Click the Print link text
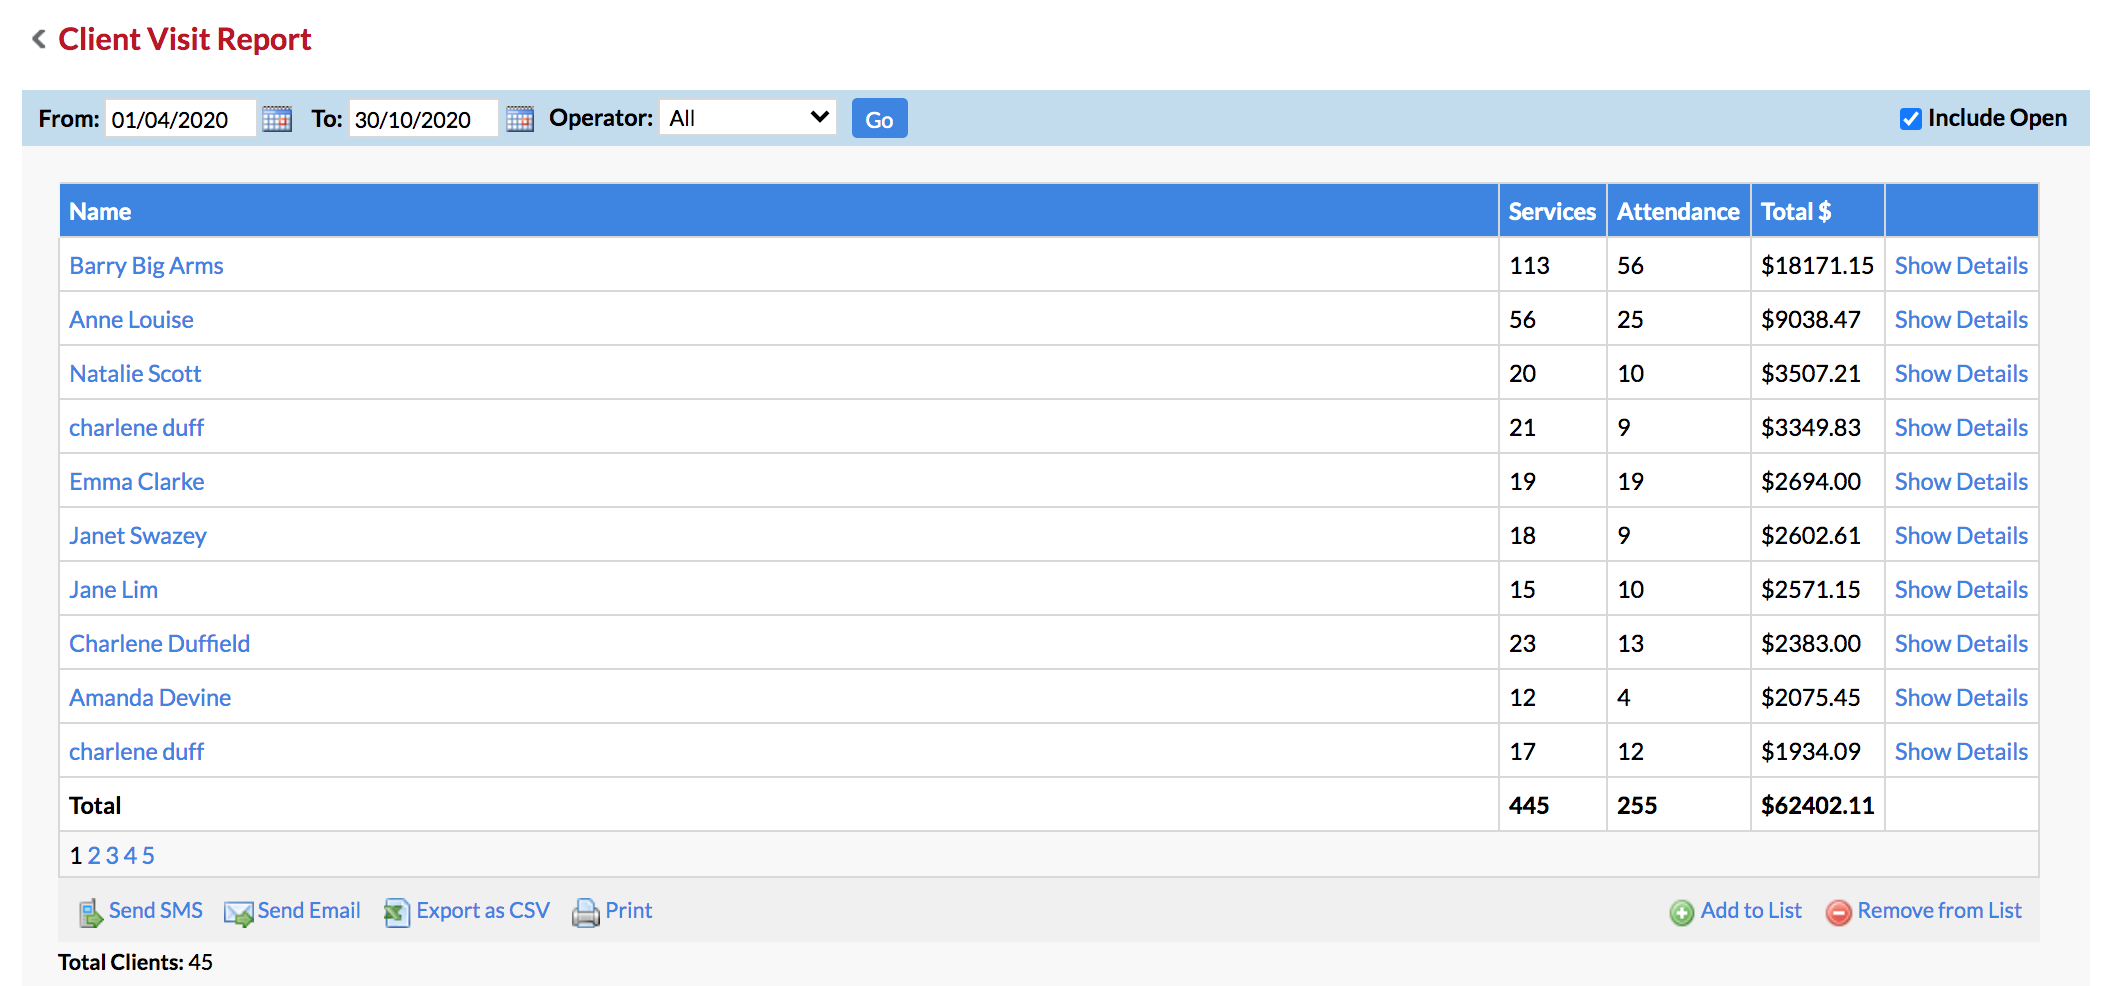The height and width of the screenshot is (986, 2114). click(628, 911)
